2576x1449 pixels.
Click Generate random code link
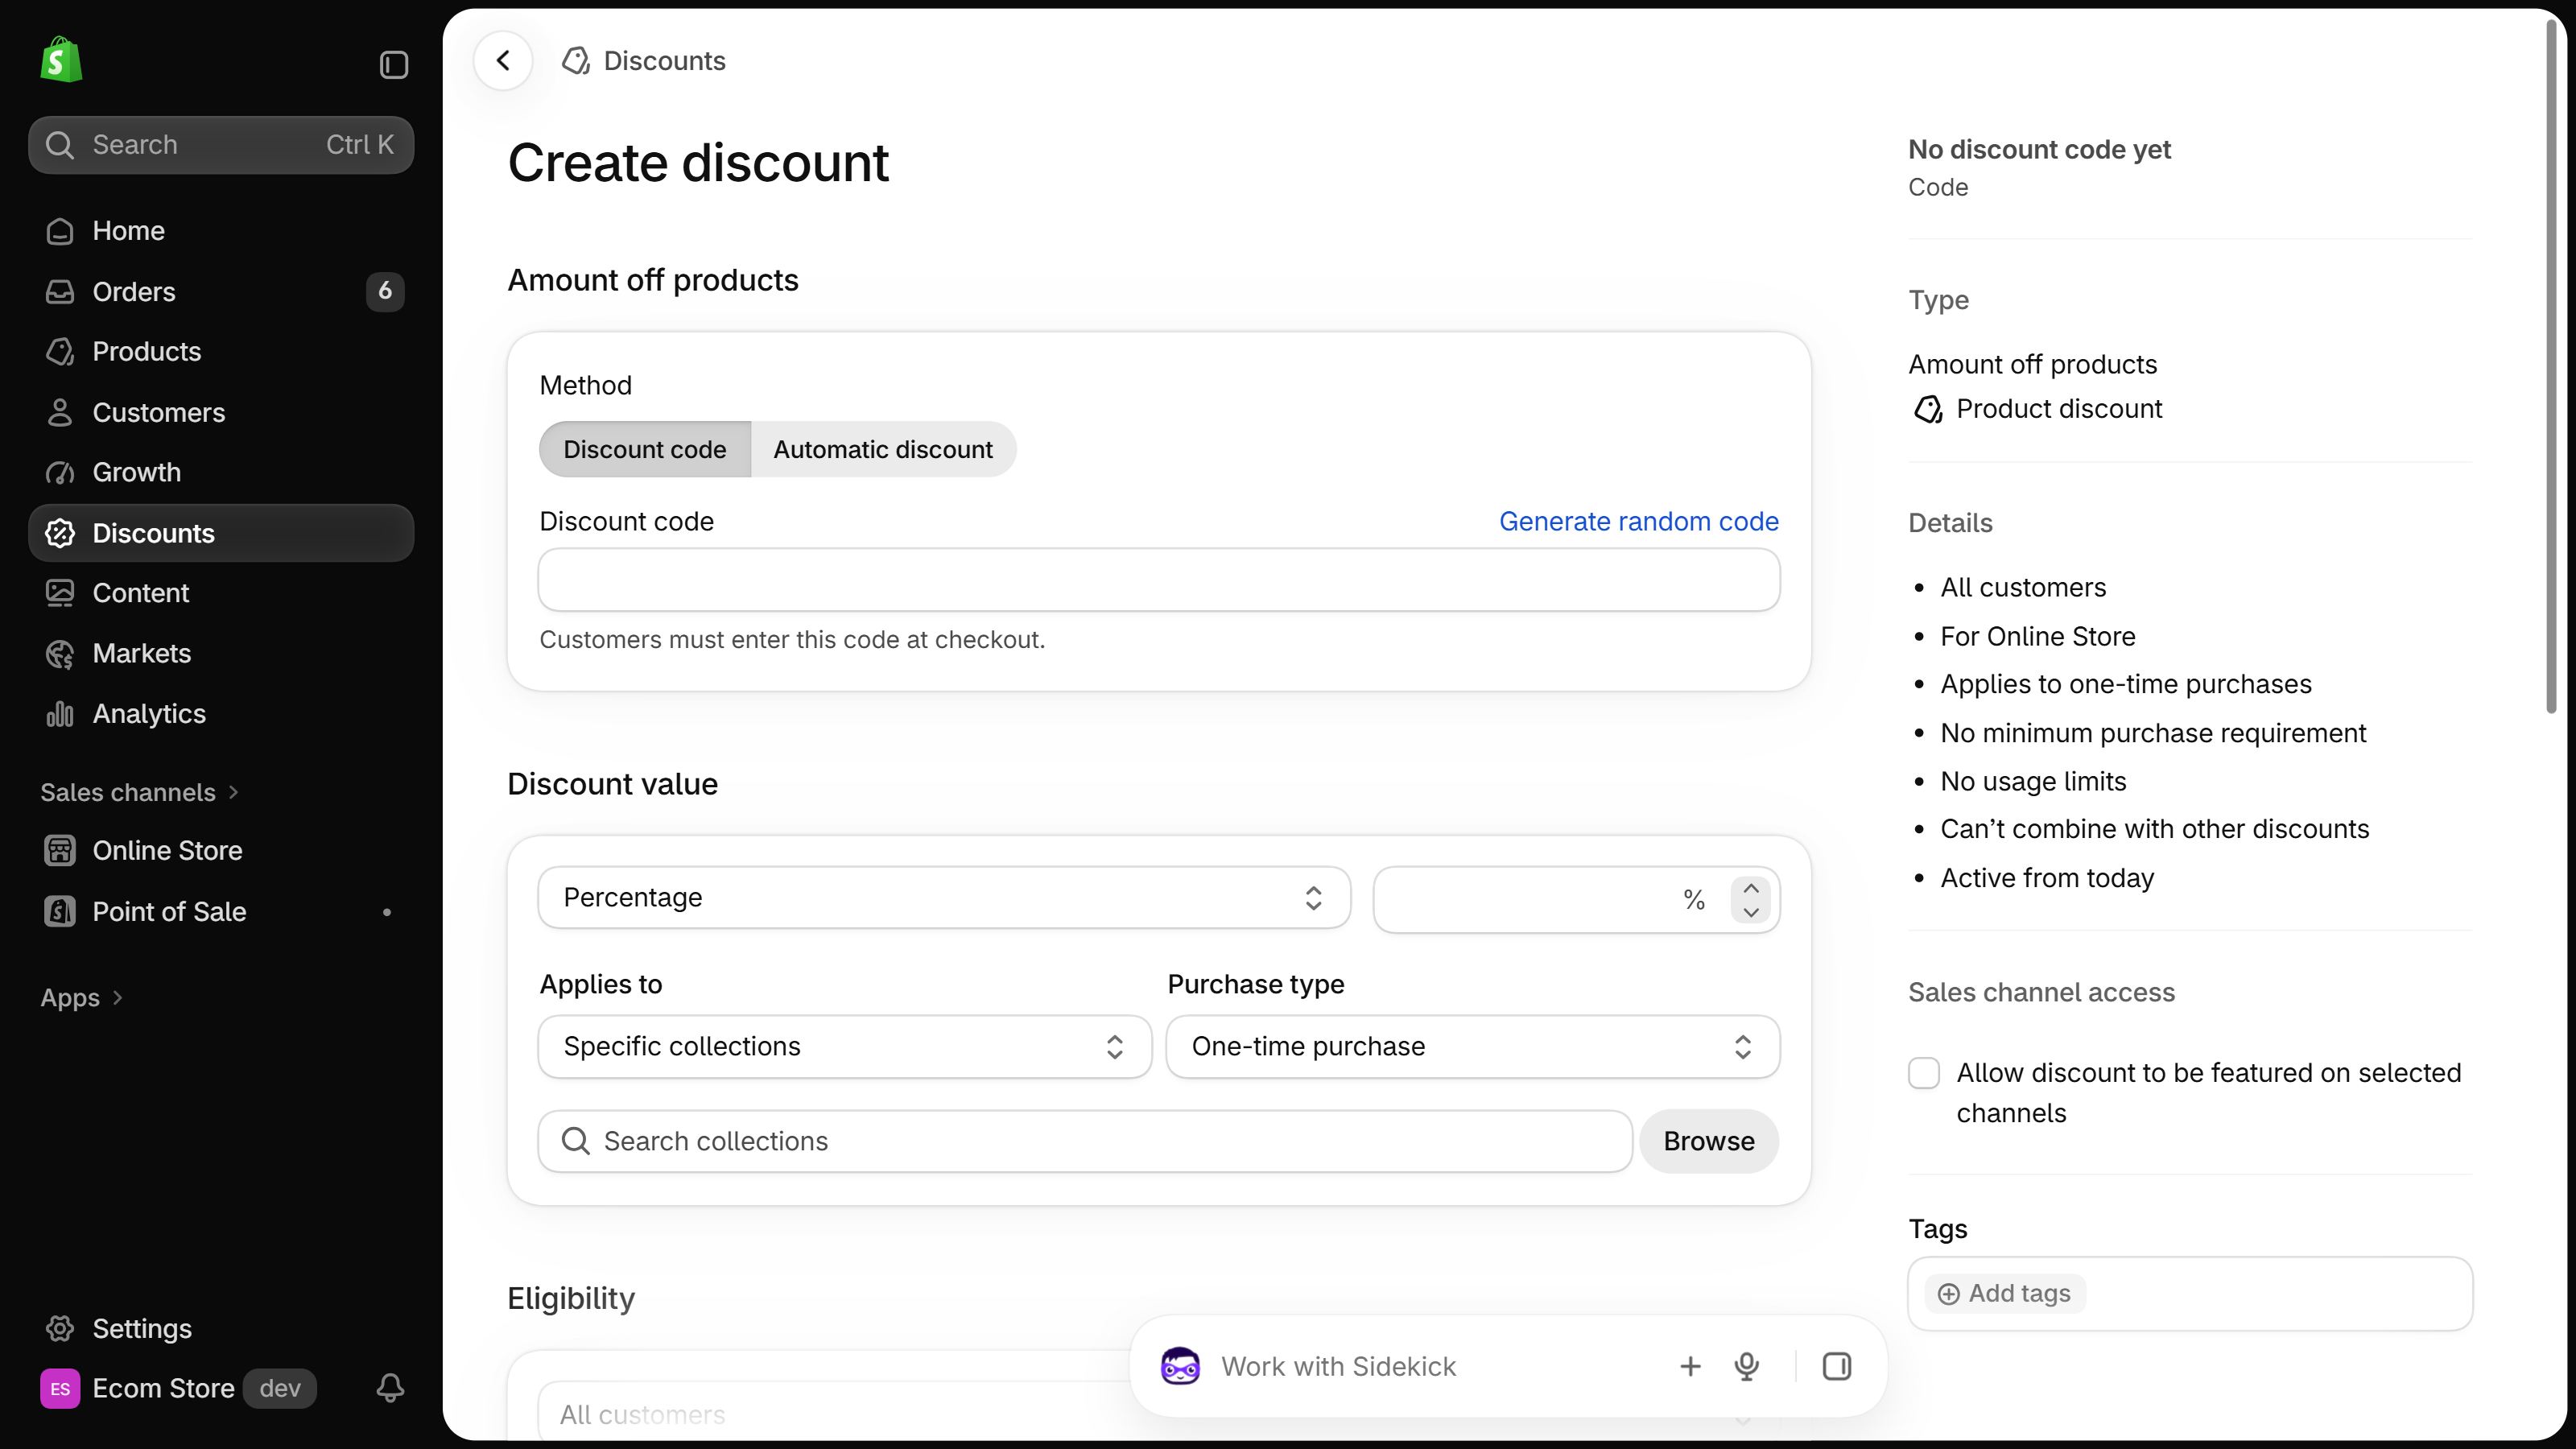point(1638,521)
